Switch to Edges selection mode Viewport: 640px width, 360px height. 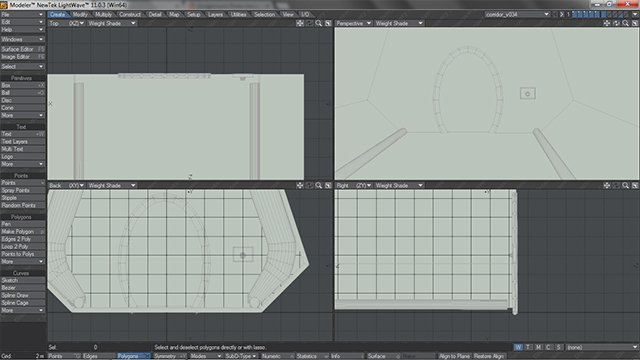tap(99, 356)
